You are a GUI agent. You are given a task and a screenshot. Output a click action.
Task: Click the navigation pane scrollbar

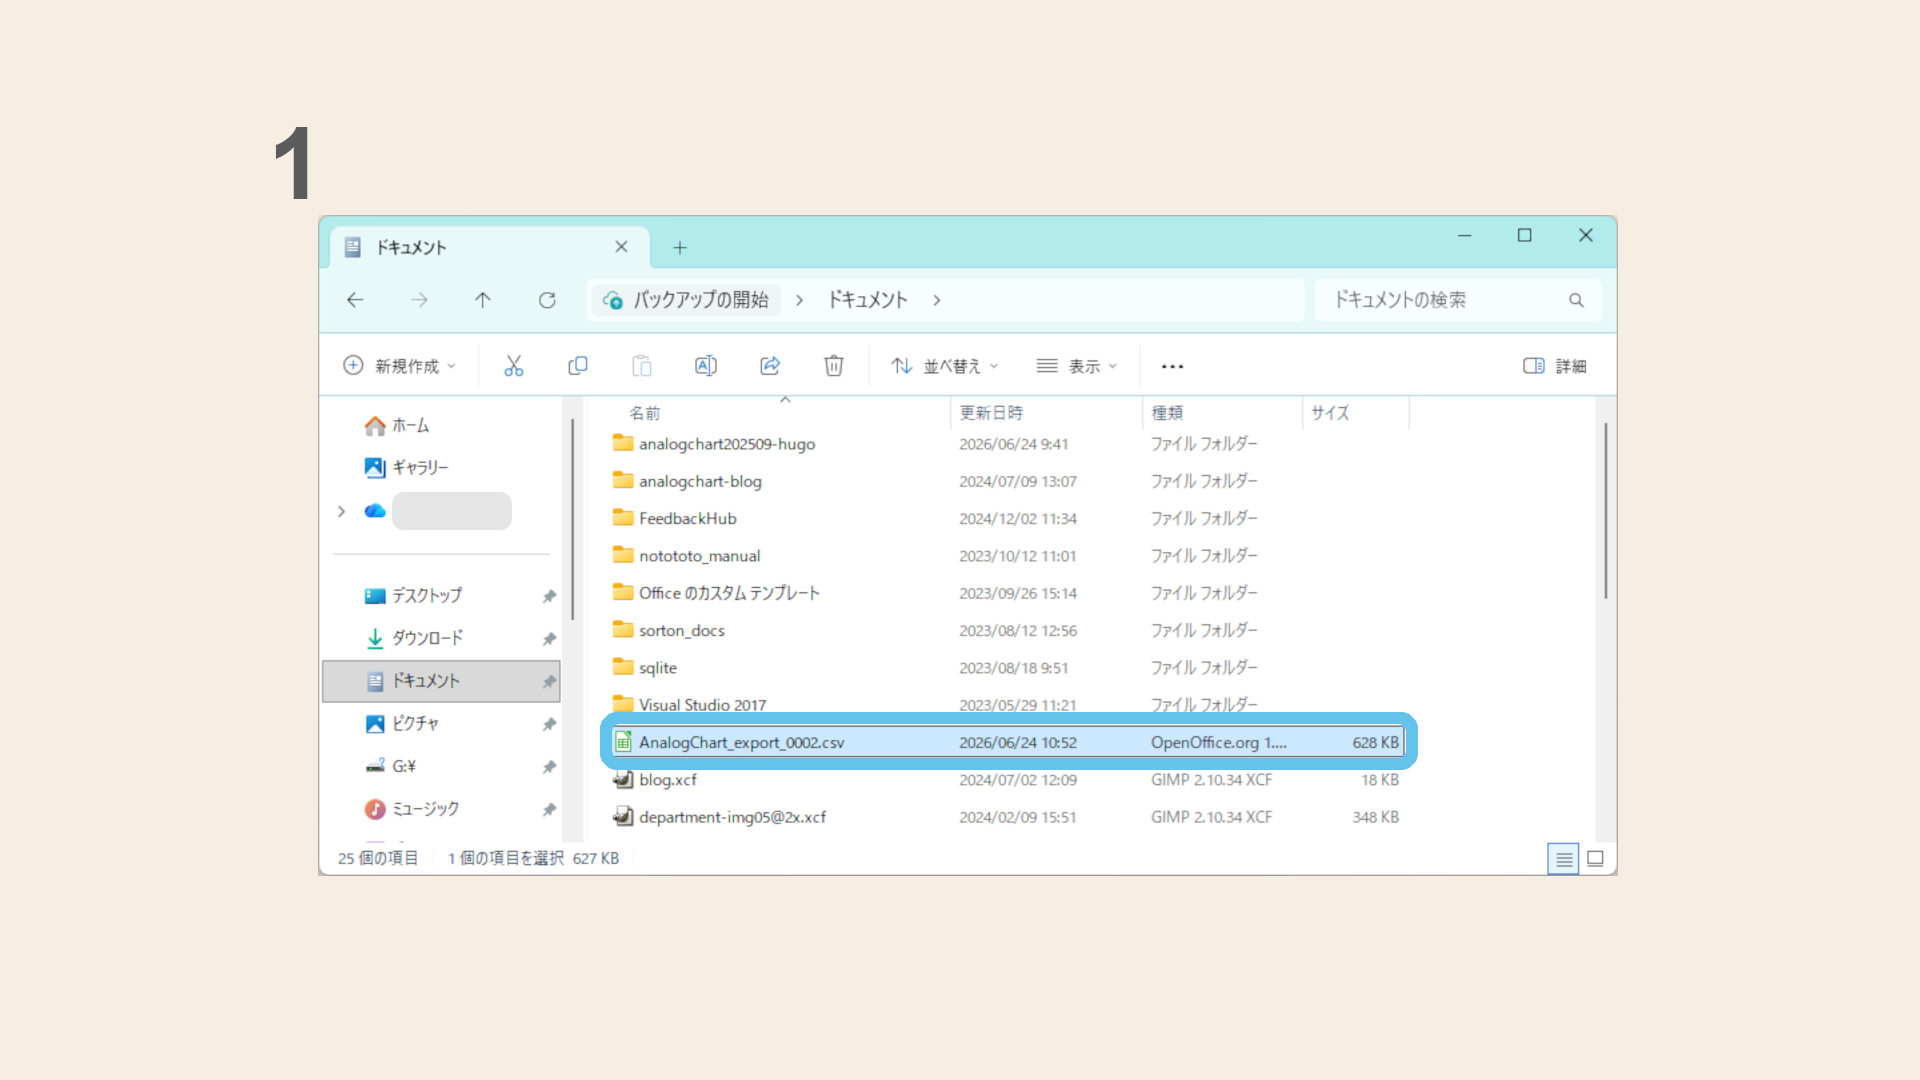pyautogui.click(x=572, y=518)
